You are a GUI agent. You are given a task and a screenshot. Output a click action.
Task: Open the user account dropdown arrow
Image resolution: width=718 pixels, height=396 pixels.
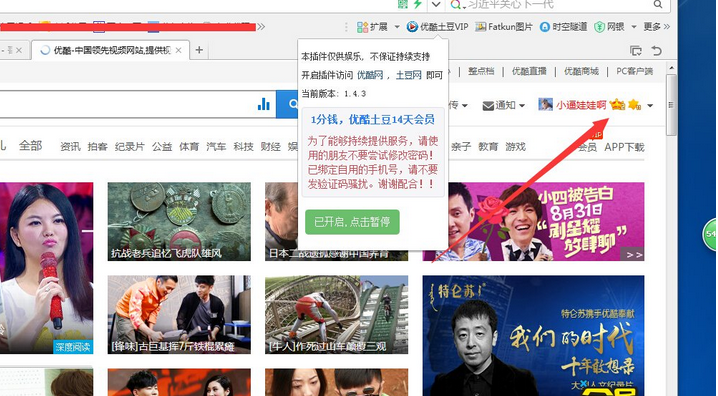coord(650,106)
